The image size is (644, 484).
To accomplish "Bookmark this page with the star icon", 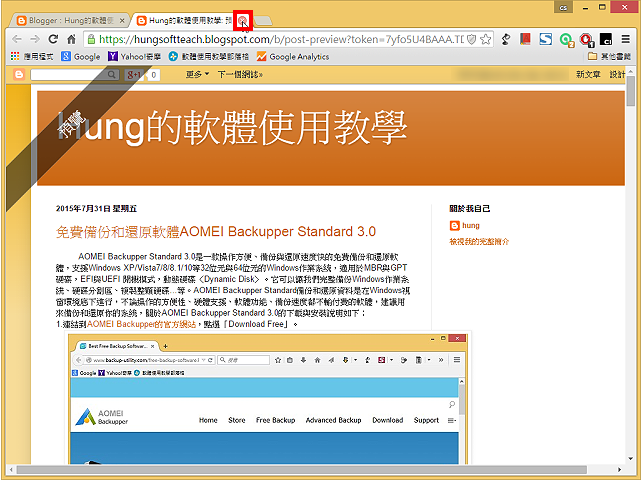I will 485,39.
